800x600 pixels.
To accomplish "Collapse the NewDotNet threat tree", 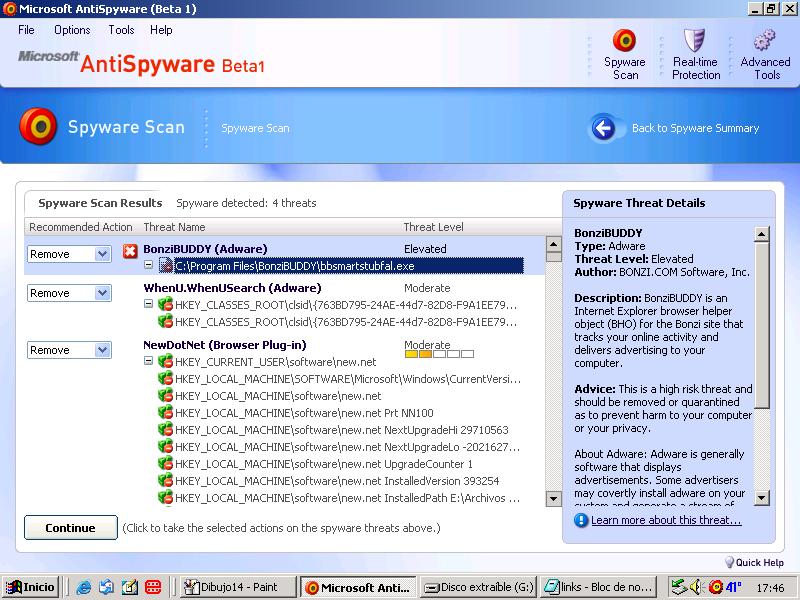I will point(148,361).
